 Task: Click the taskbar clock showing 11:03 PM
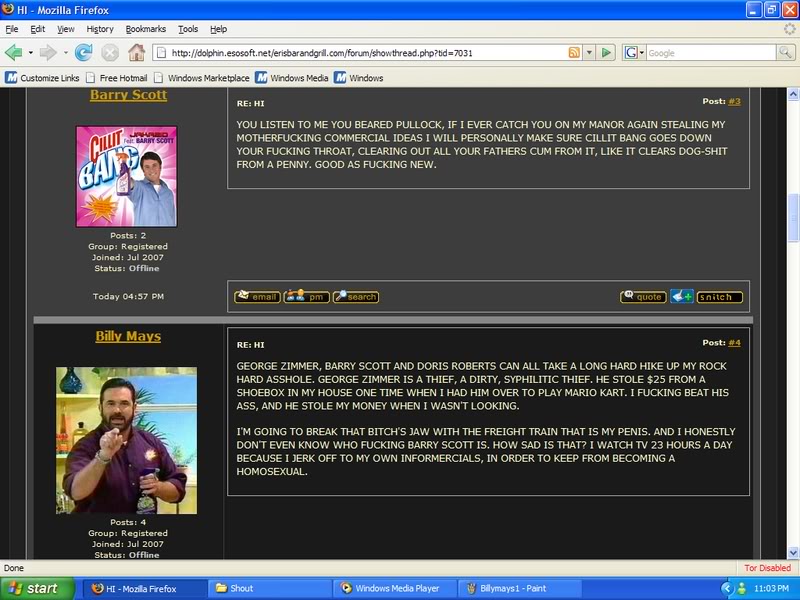[x=771, y=588]
